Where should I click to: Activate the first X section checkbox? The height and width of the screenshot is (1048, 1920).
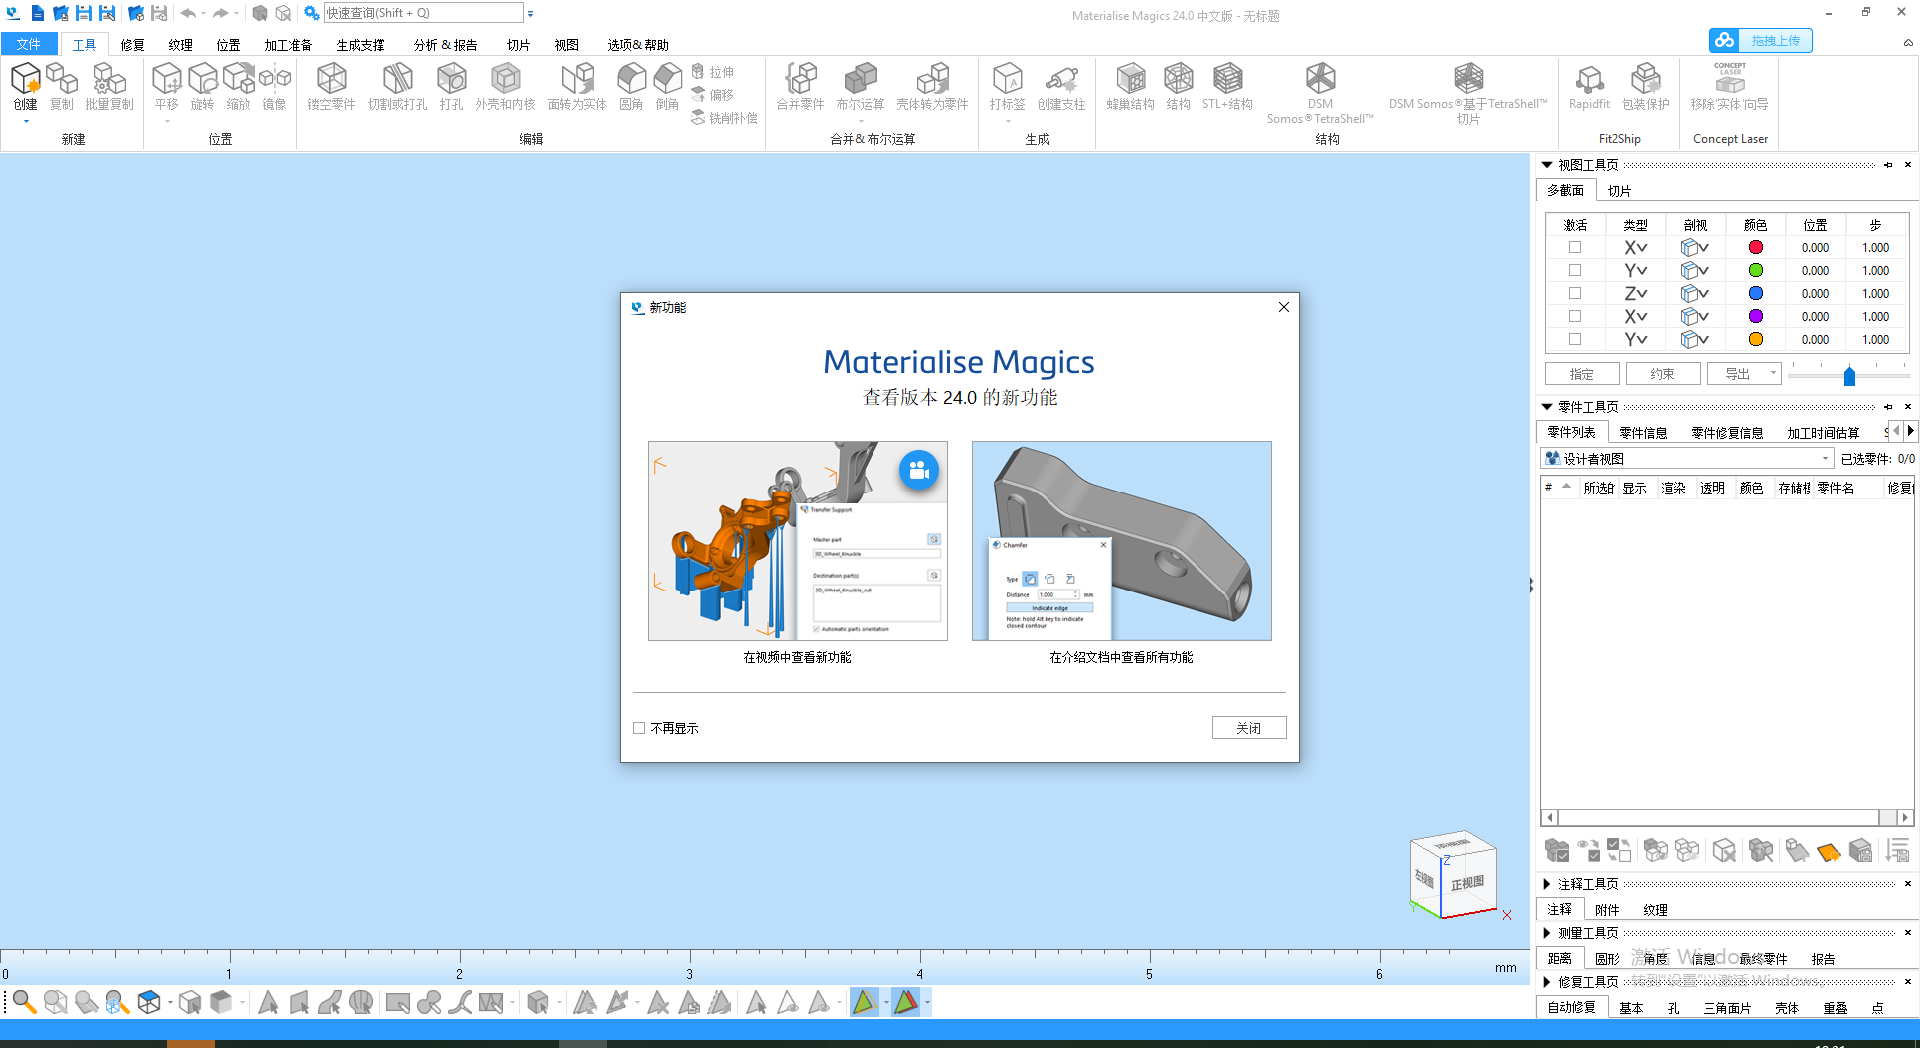pyautogui.click(x=1575, y=247)
